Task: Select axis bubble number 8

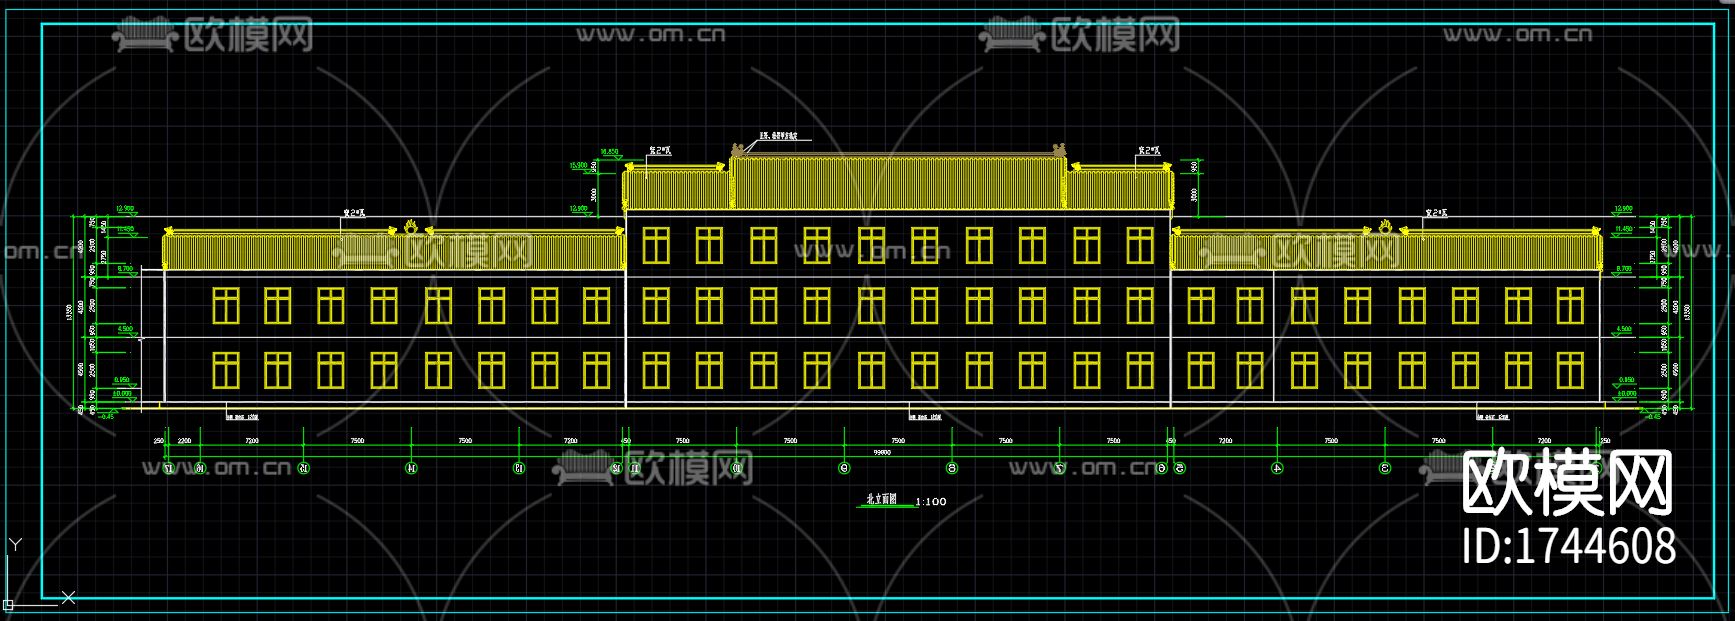Action: (952, 467)
